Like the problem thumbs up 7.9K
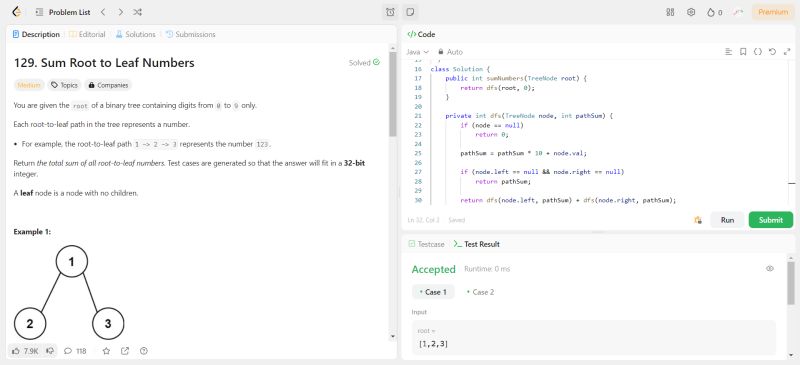Image resolution: width=800 pixels, height=365 pixels. [25, 351]
